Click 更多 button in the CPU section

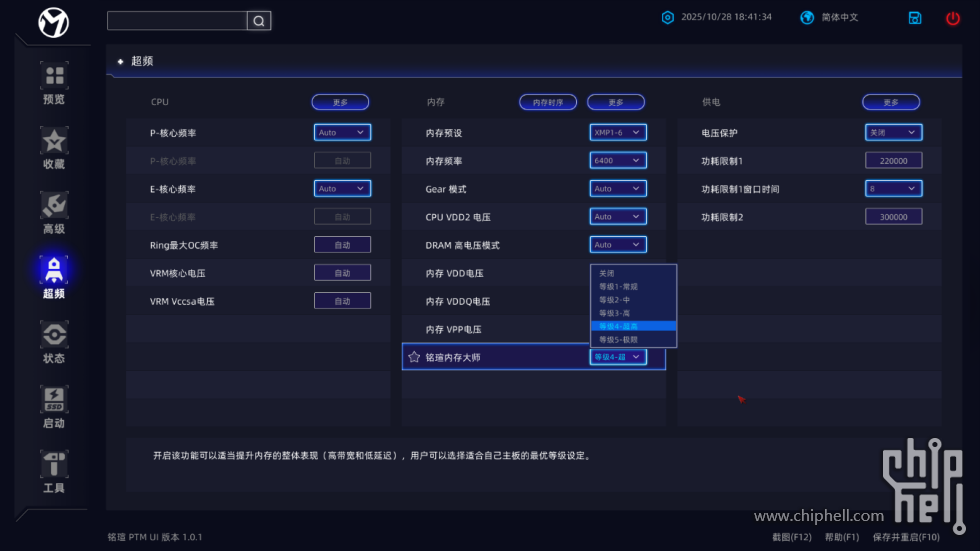tap(340, 102)
